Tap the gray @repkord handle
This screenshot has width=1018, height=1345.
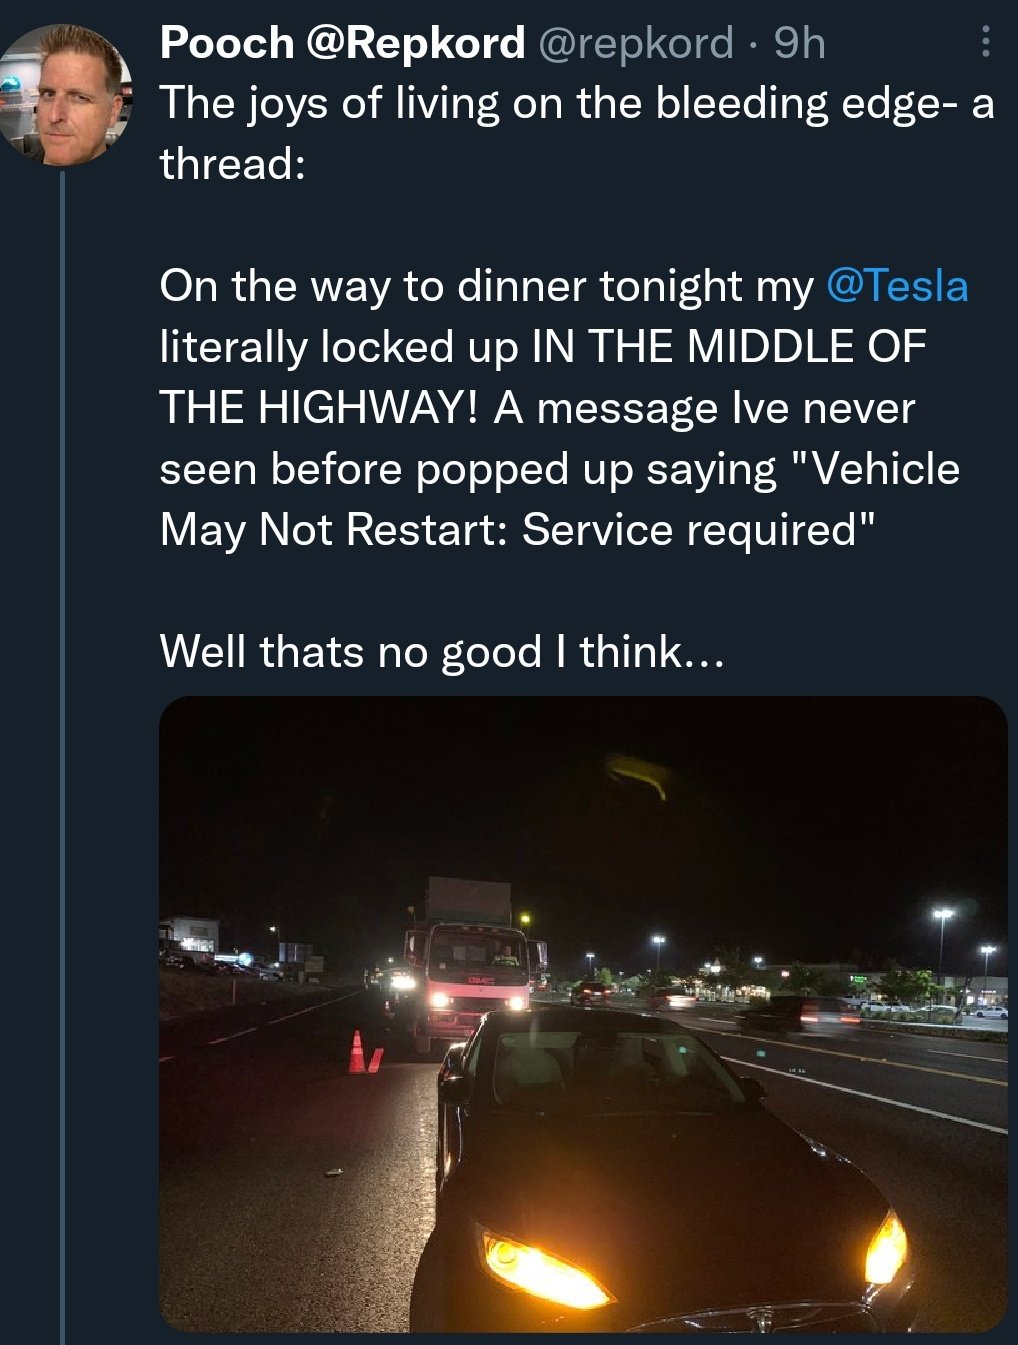click(x=635, y=42)
